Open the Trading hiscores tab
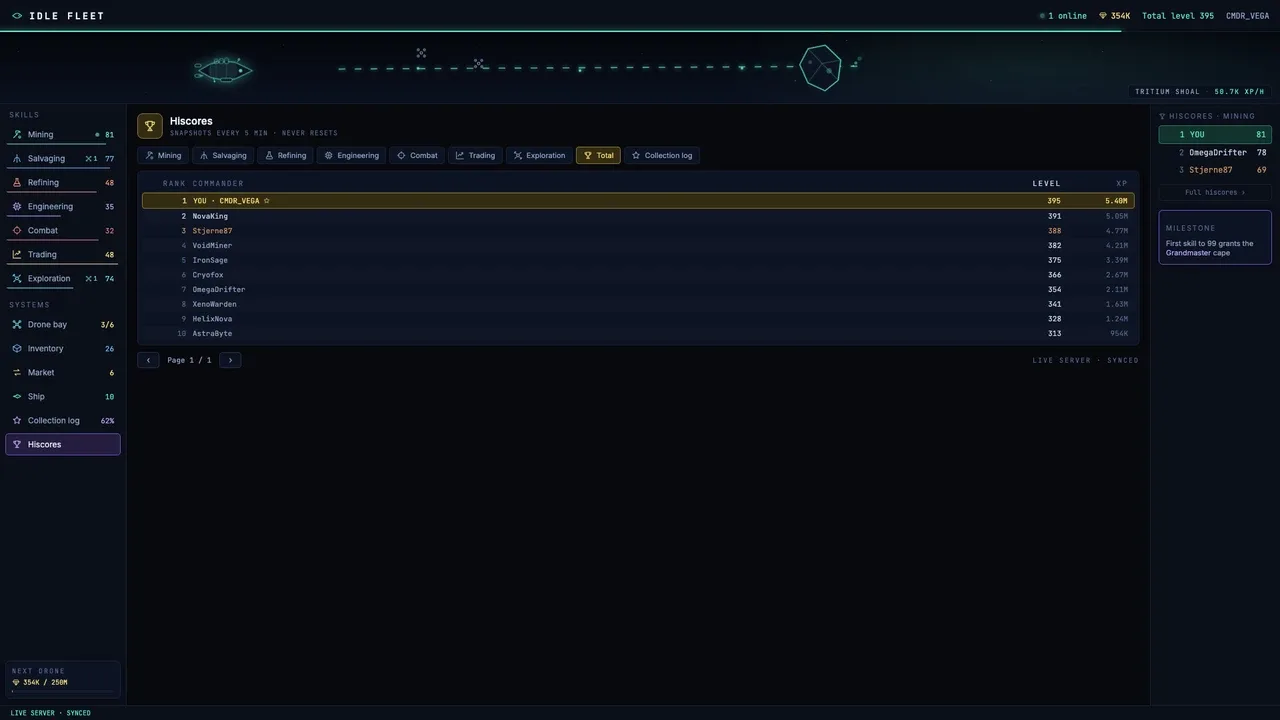The height and width of the screenshot is (720, 1280). coord(476,156)
